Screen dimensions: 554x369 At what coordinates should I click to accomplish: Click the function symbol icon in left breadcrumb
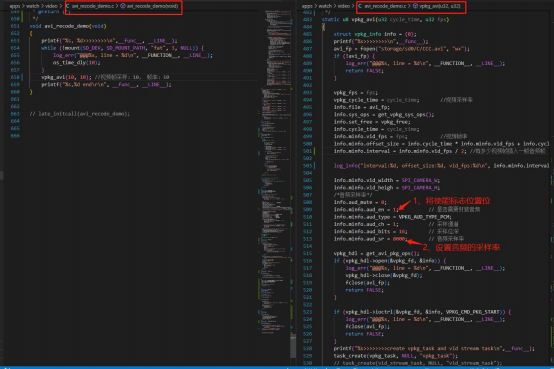pyautogui.click(x=123, y=6)
